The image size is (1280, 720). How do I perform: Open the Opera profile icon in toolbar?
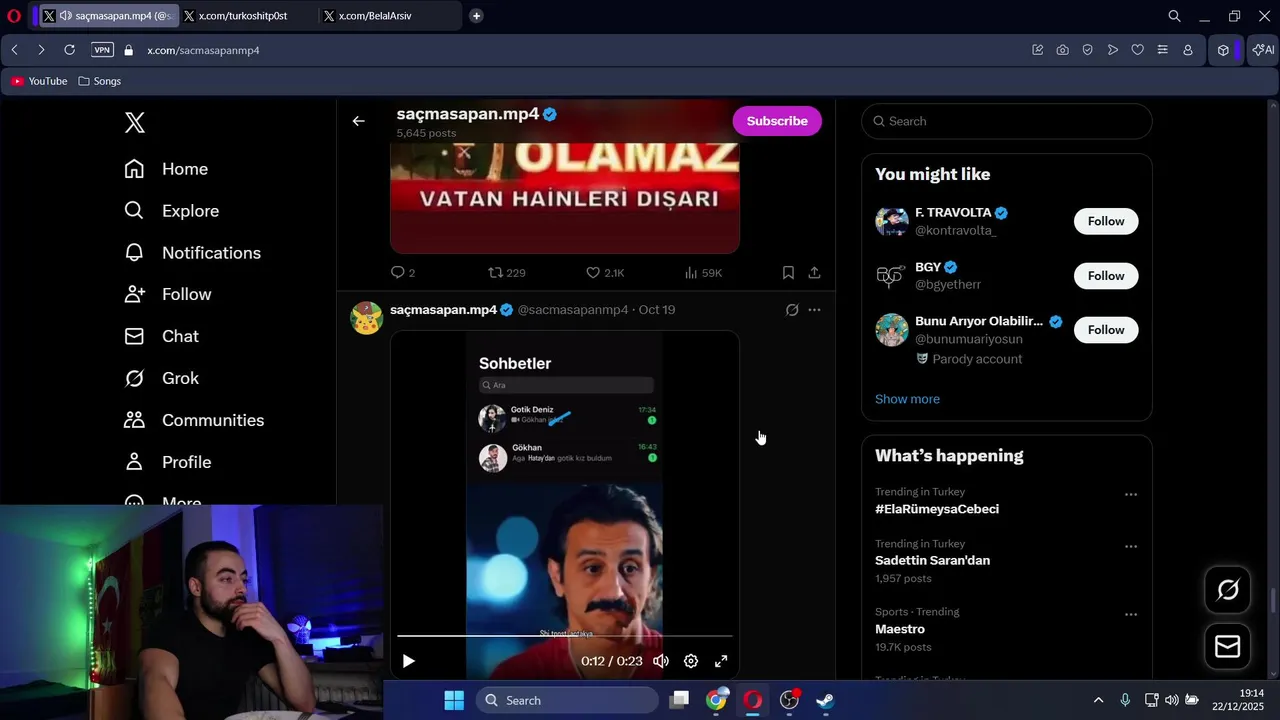click(1188, 50)
